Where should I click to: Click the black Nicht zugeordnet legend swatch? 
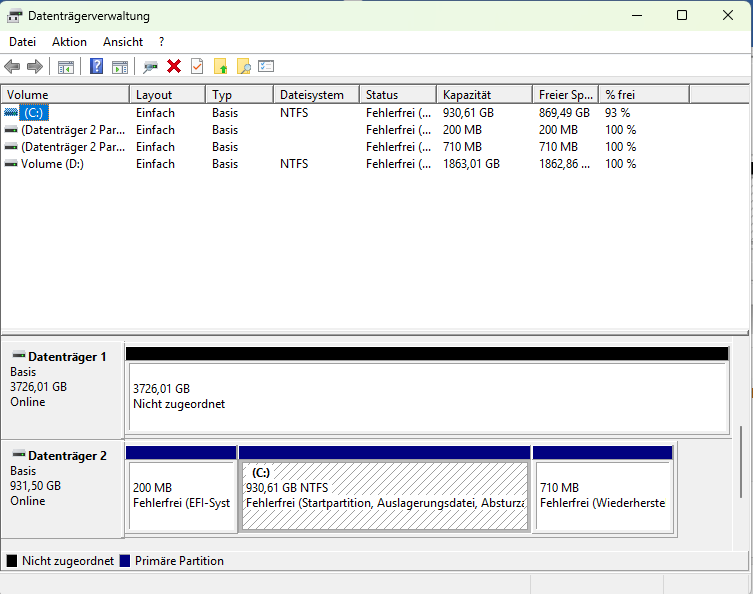(12, 561)
